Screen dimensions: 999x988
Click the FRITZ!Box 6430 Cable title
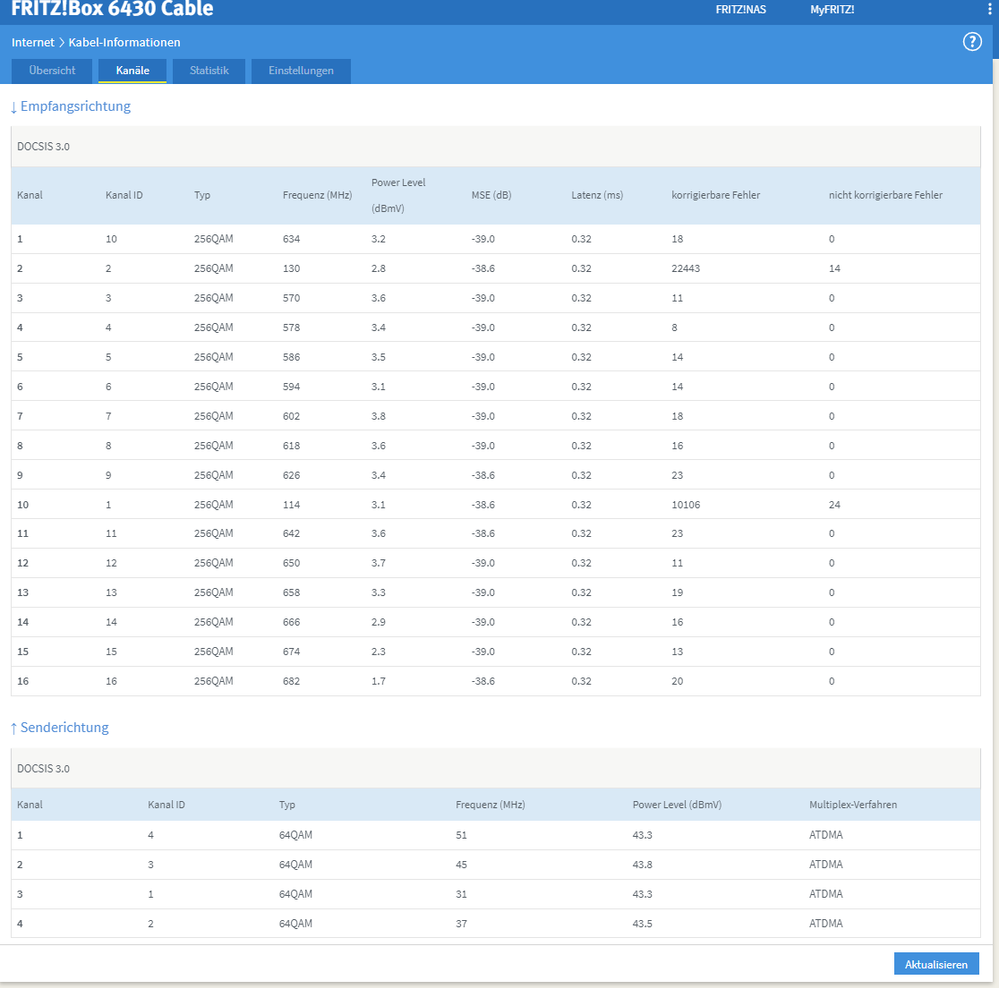tap(112, 10)
